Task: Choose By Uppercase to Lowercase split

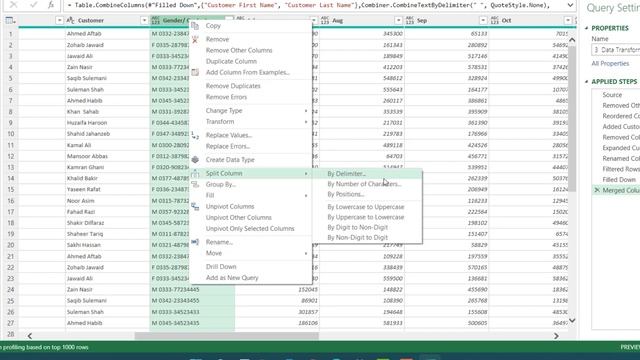Action: pyautogui.click(x=366, y=217)
